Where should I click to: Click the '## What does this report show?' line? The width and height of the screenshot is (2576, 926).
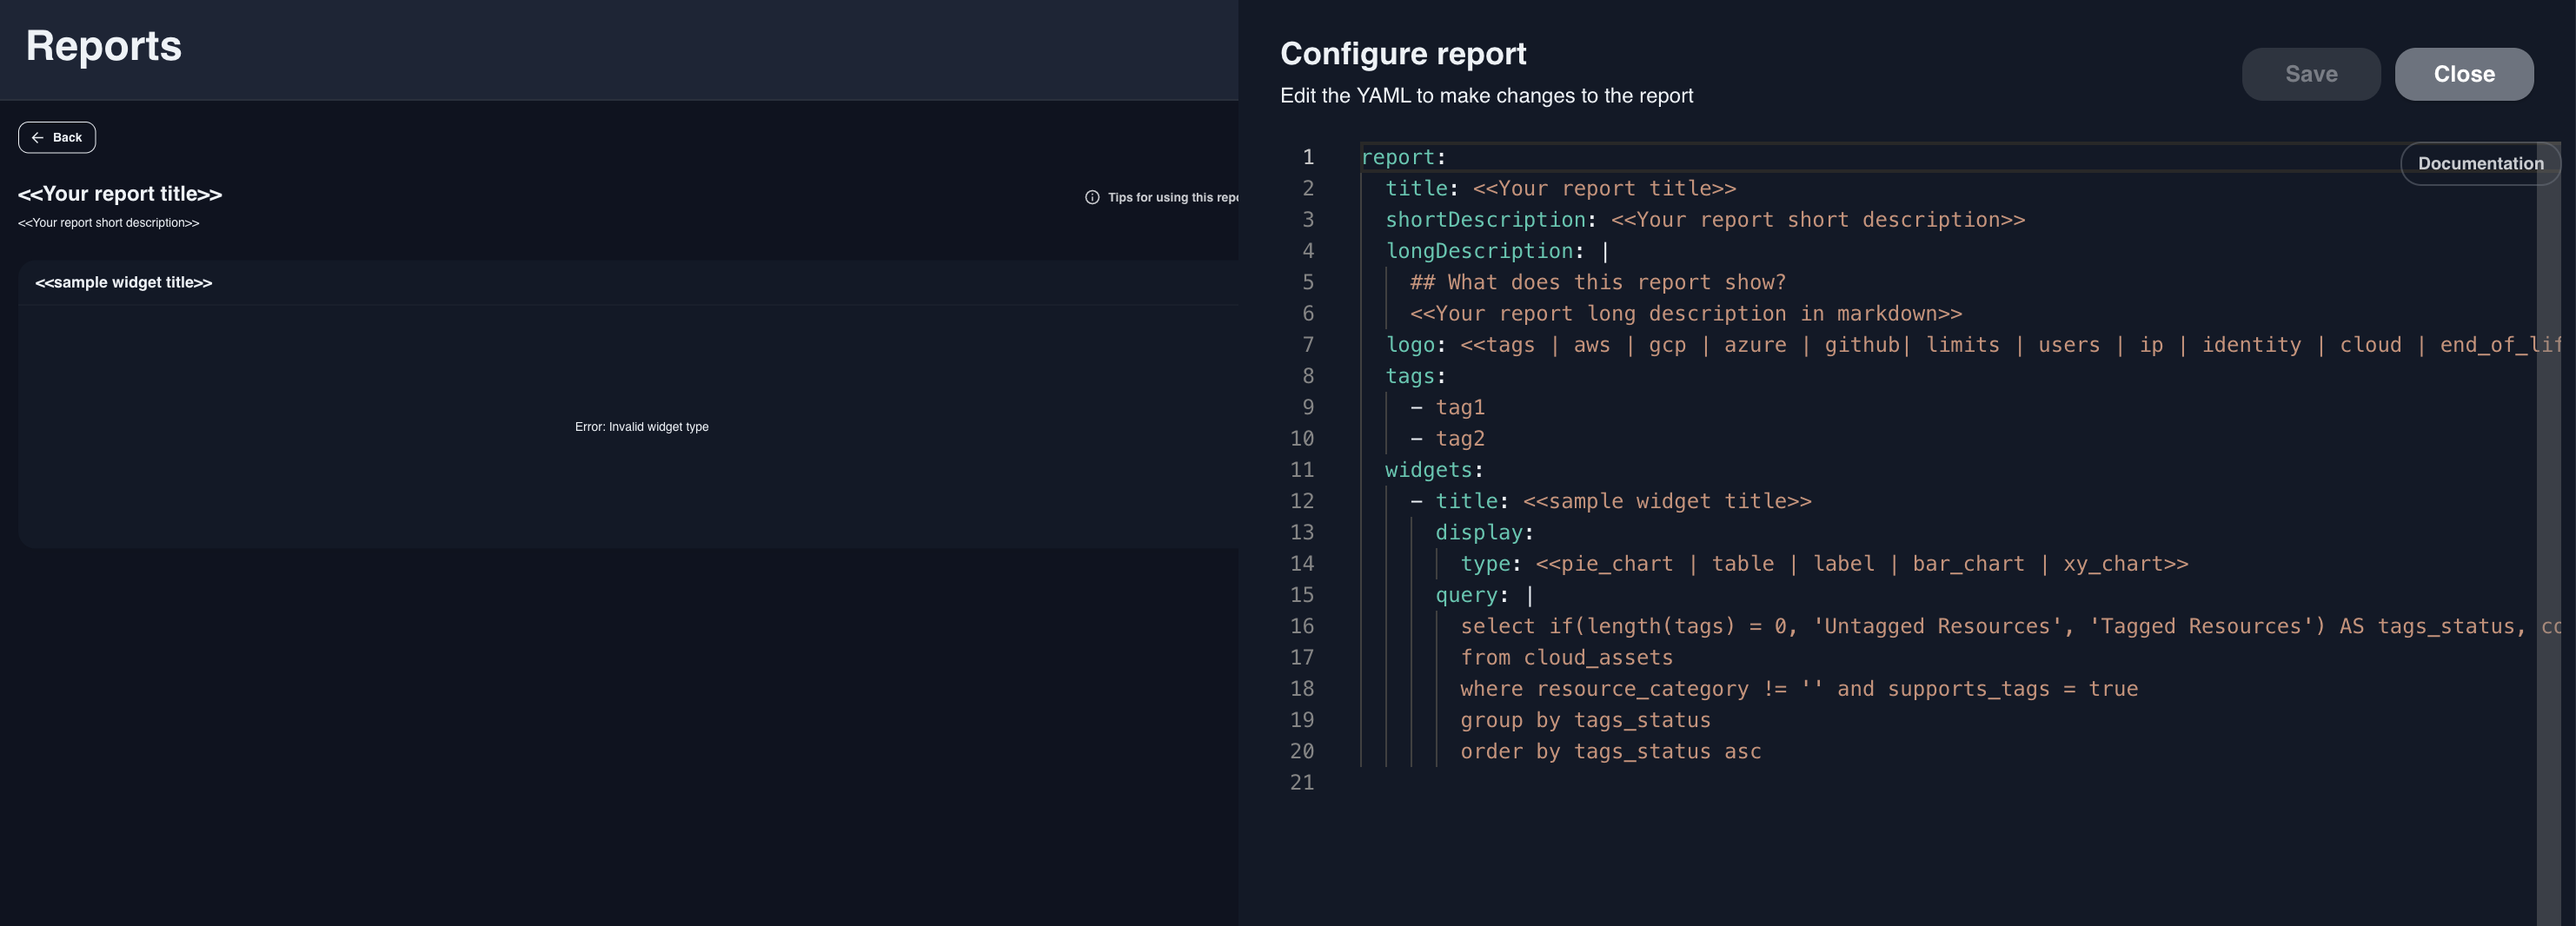pyautogui.click(x=1596, y=283)
